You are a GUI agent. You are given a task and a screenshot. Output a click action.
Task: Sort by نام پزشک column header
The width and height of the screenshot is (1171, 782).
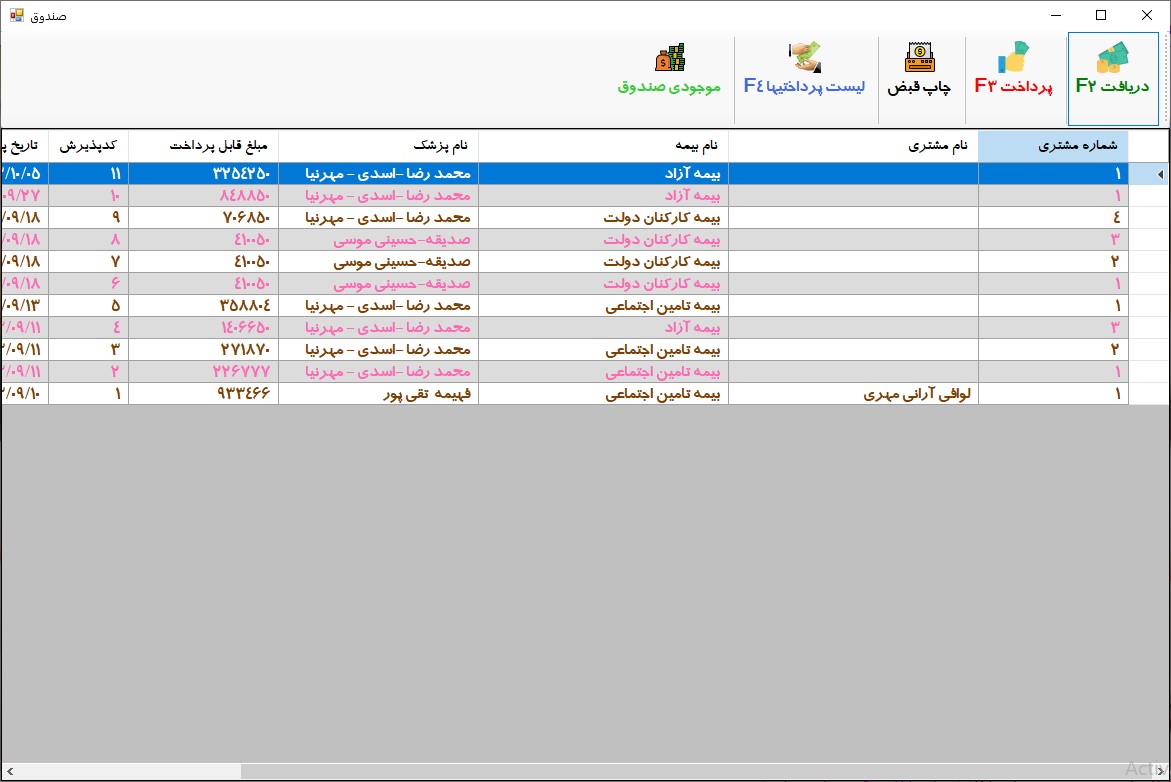click(378, 146)
